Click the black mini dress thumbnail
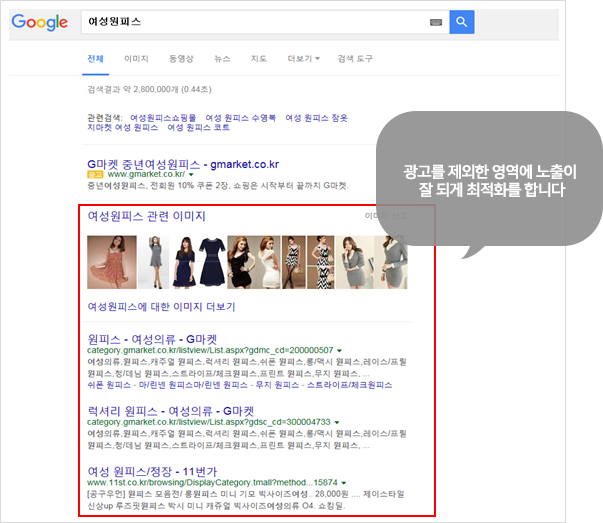The image size is (603, 523). click(x=240, y=262)
